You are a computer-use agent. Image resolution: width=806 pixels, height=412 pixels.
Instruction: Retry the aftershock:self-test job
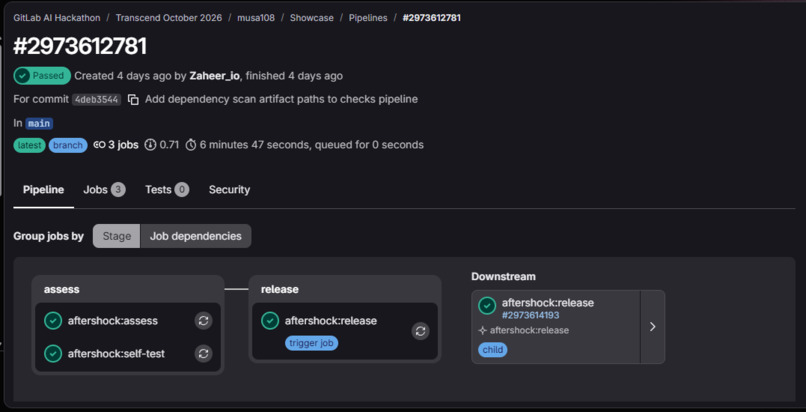(204, 353)
